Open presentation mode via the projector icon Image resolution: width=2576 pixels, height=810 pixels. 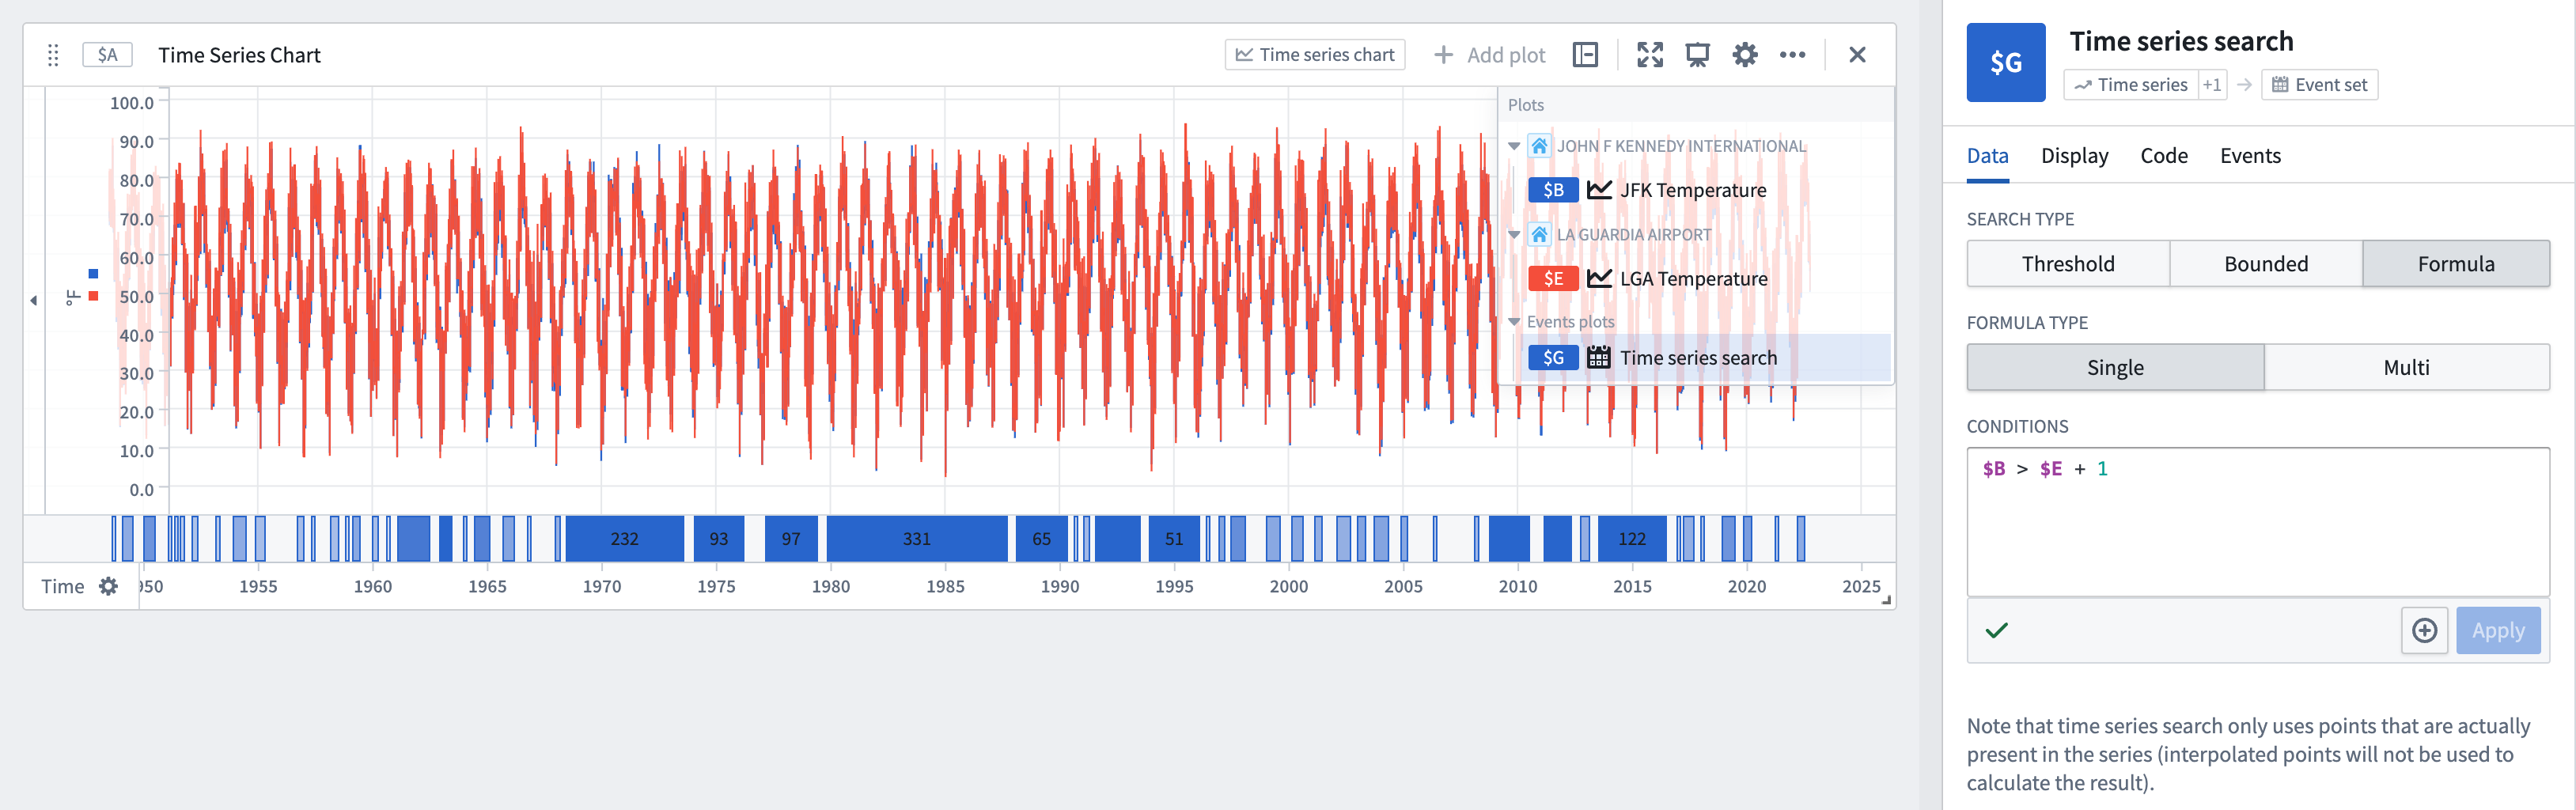point(1698,54)
